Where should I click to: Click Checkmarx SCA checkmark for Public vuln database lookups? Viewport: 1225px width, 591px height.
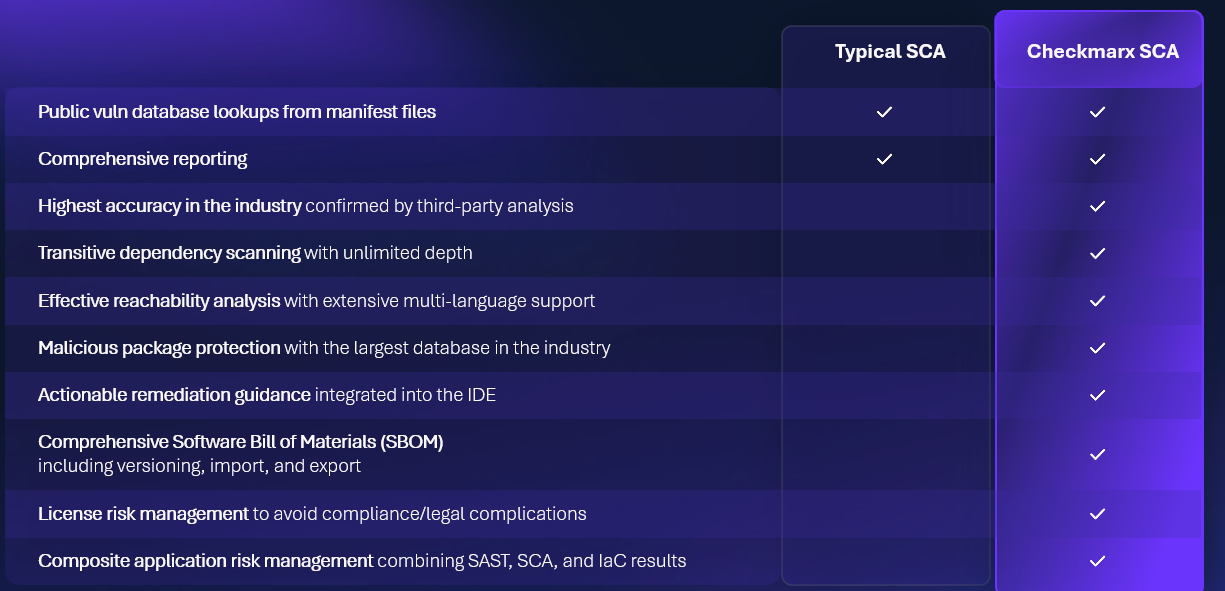click(x=1097, y=112)
